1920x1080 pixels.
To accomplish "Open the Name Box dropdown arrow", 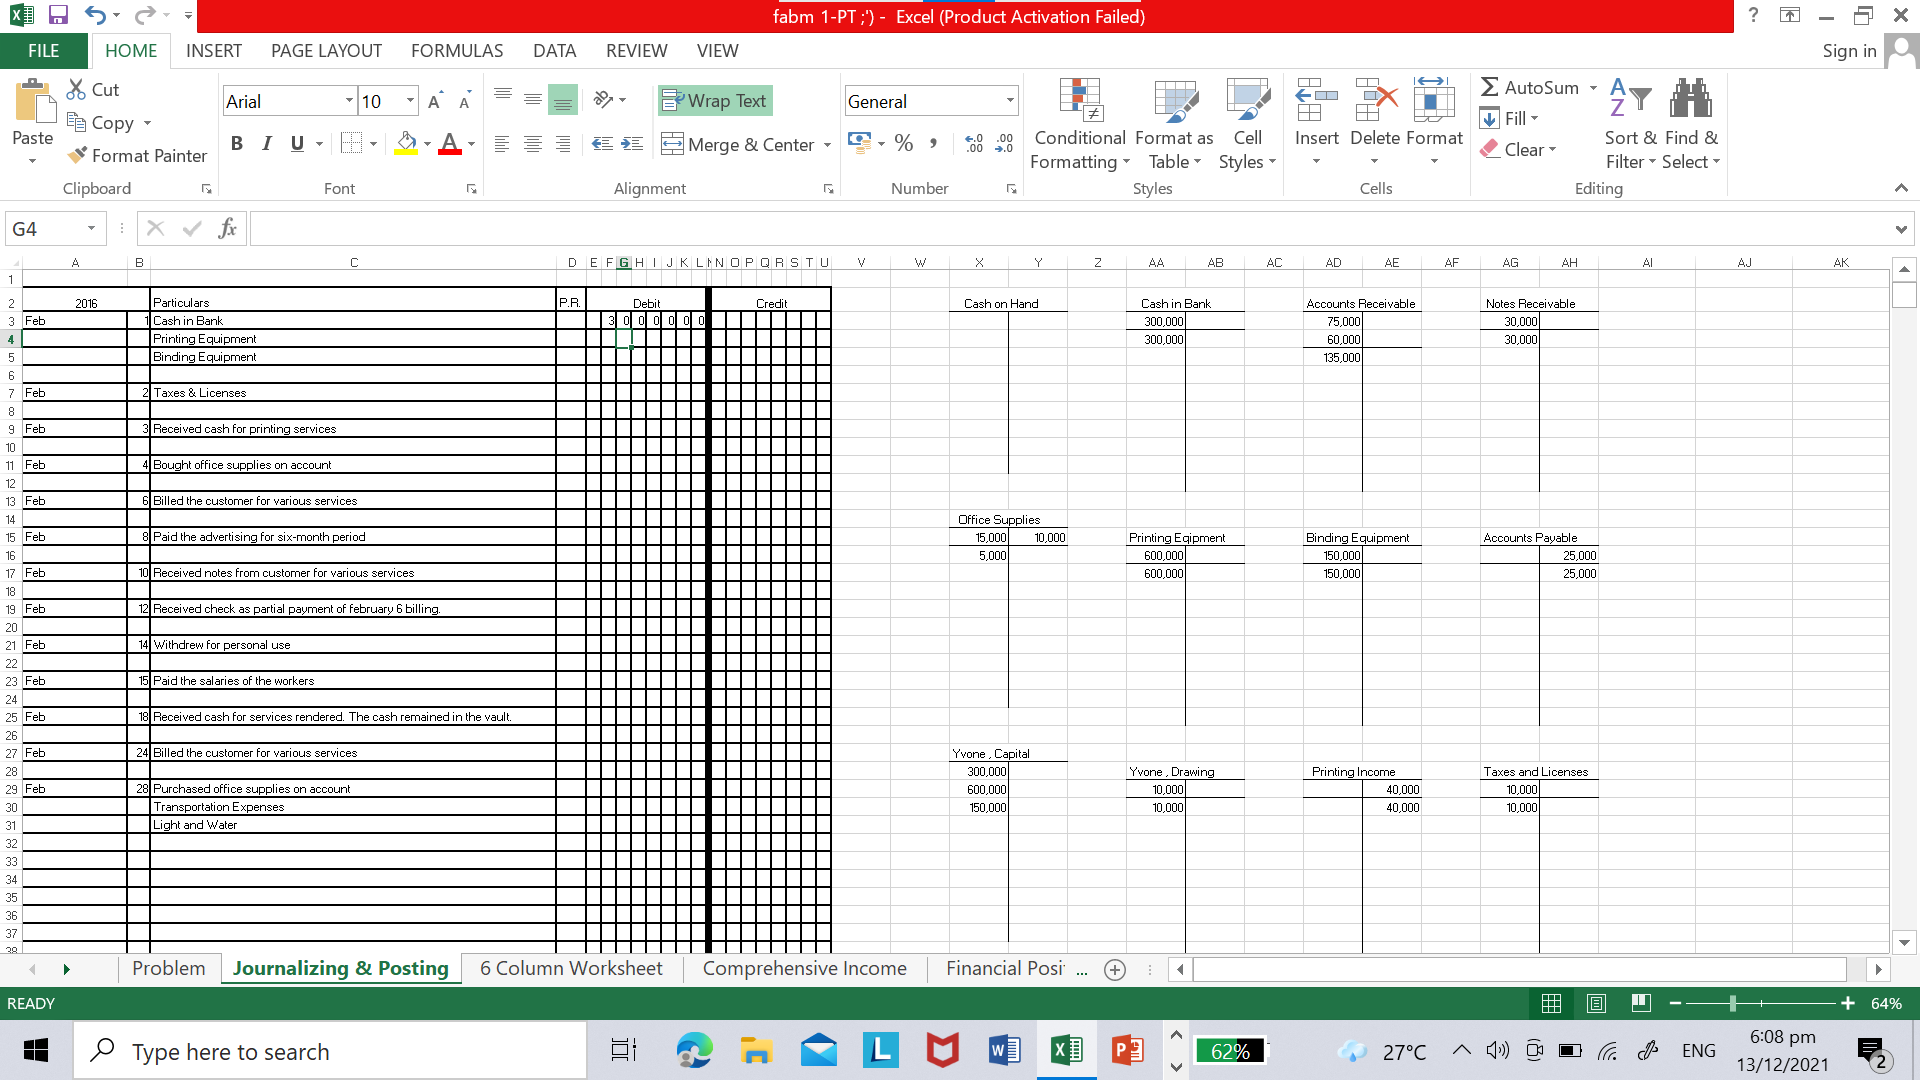I will point(91,228).
